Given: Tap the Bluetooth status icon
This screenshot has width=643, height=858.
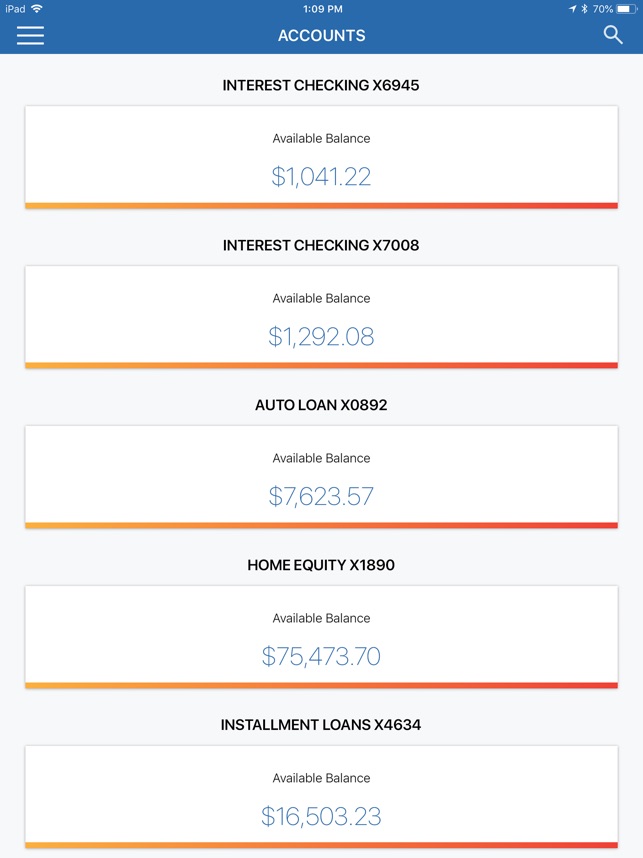Looking at the screenshot, I should point(585,9).
